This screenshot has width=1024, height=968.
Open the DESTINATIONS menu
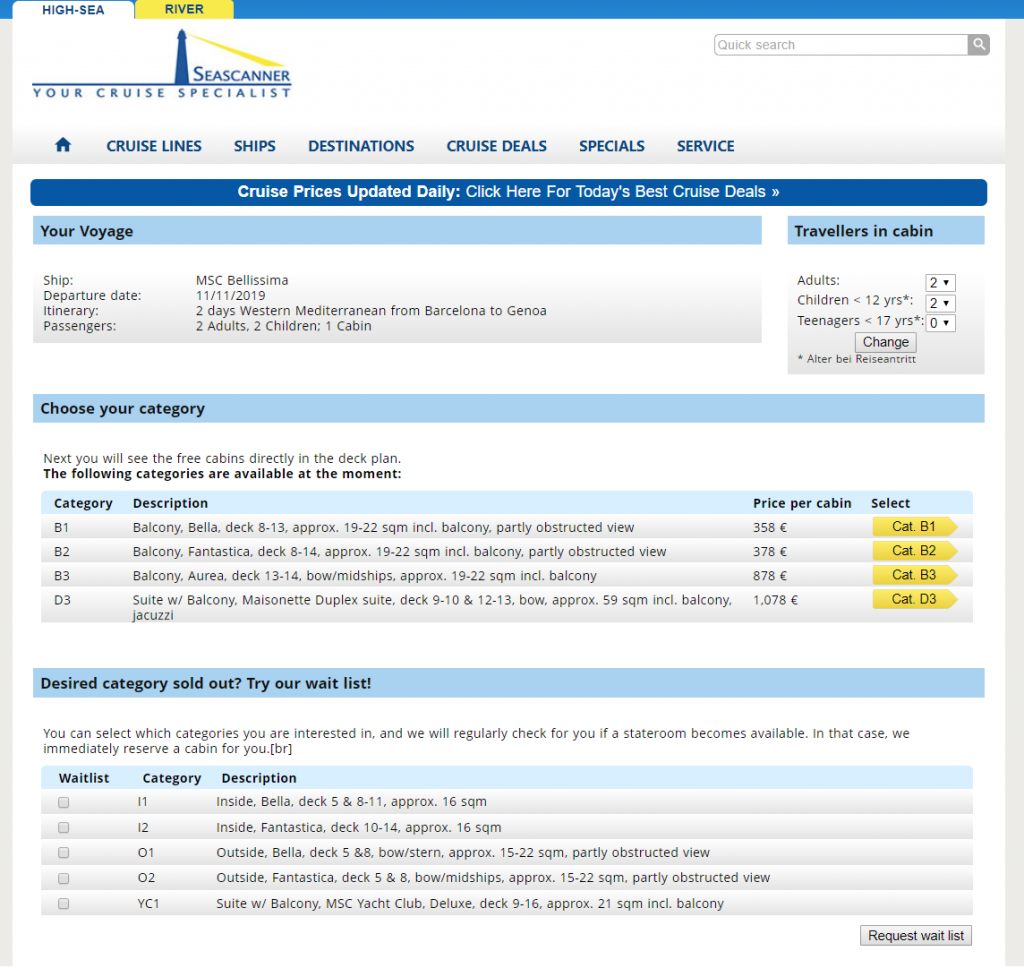coord(361,146)
